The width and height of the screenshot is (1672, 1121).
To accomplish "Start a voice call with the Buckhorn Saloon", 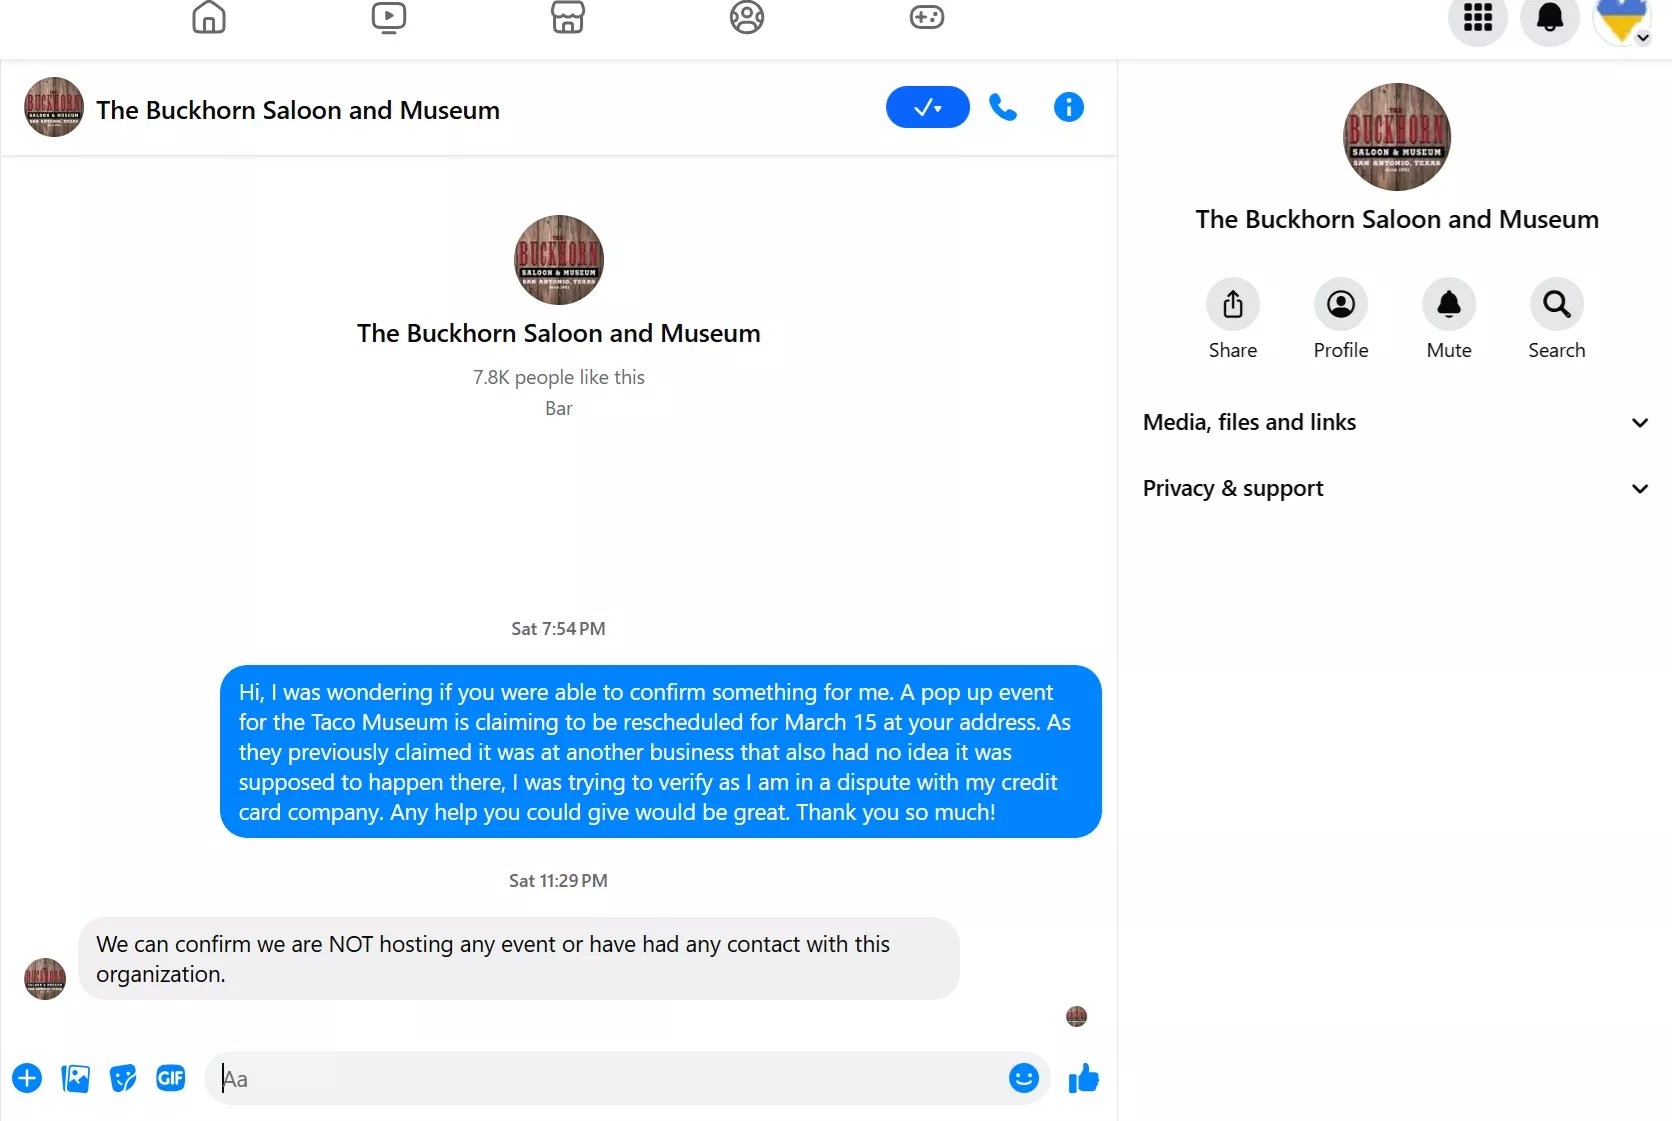I will (1003, 107).
